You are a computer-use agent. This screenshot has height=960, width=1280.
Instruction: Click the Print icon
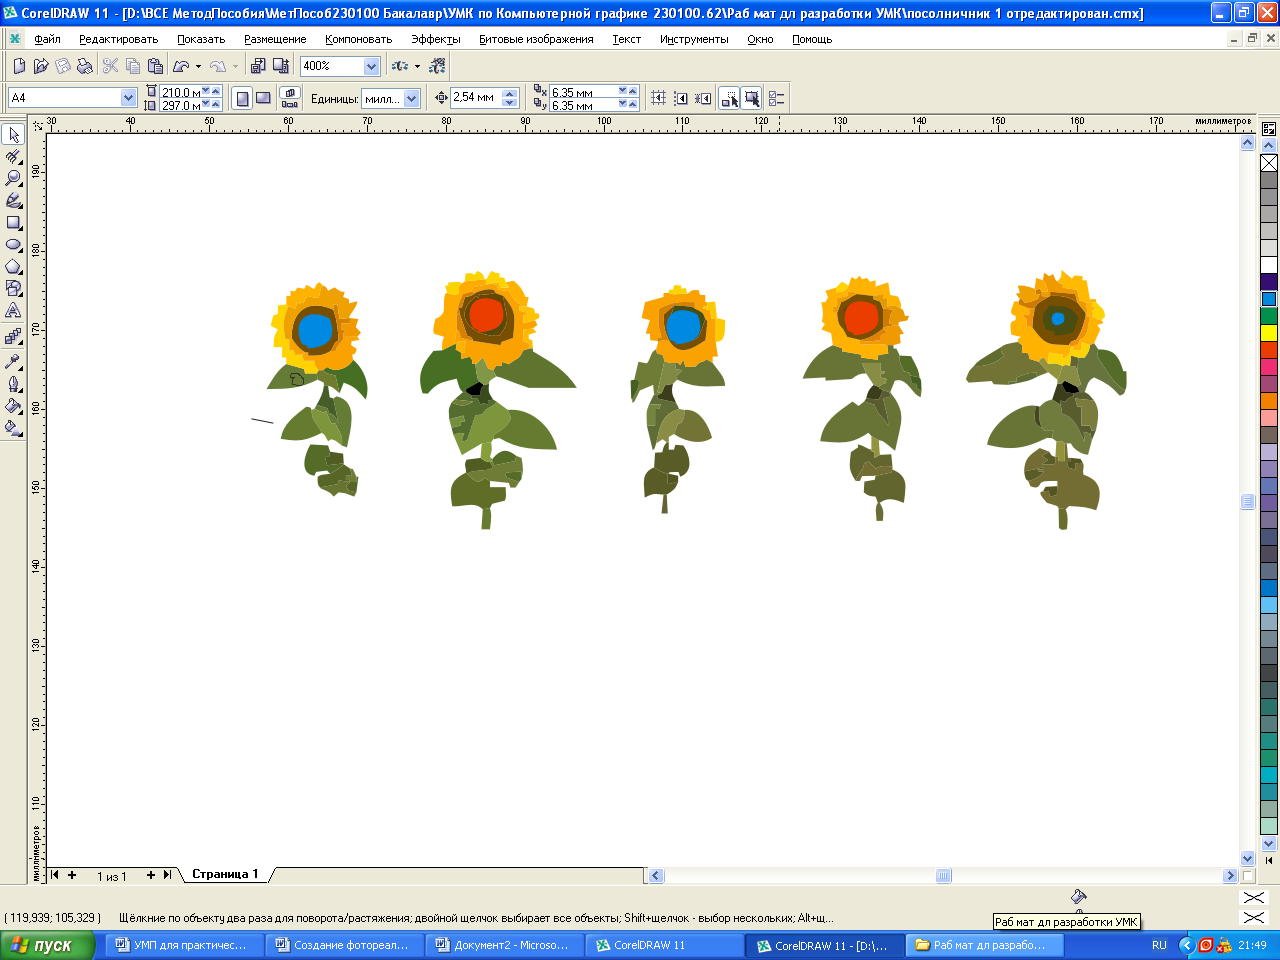coord(85,66)
